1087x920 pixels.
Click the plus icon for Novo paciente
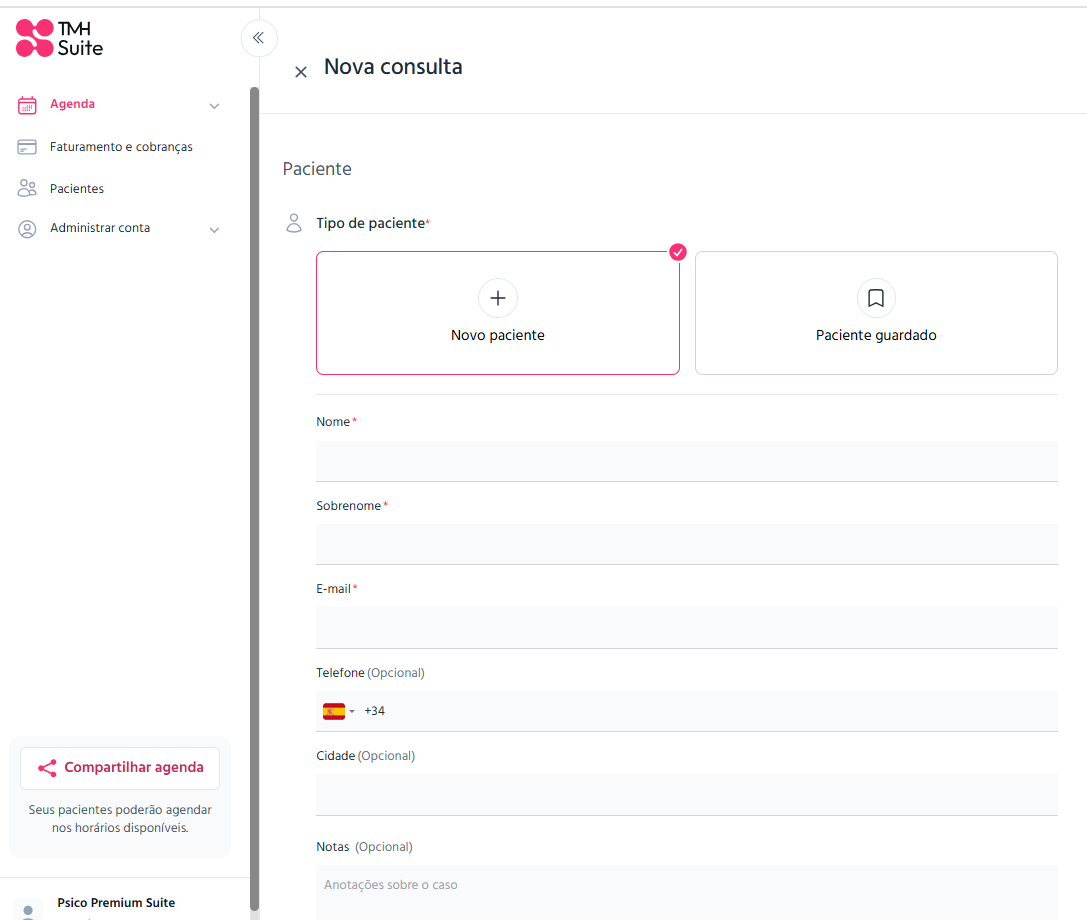pyautogui.click(x=497, y=298)
